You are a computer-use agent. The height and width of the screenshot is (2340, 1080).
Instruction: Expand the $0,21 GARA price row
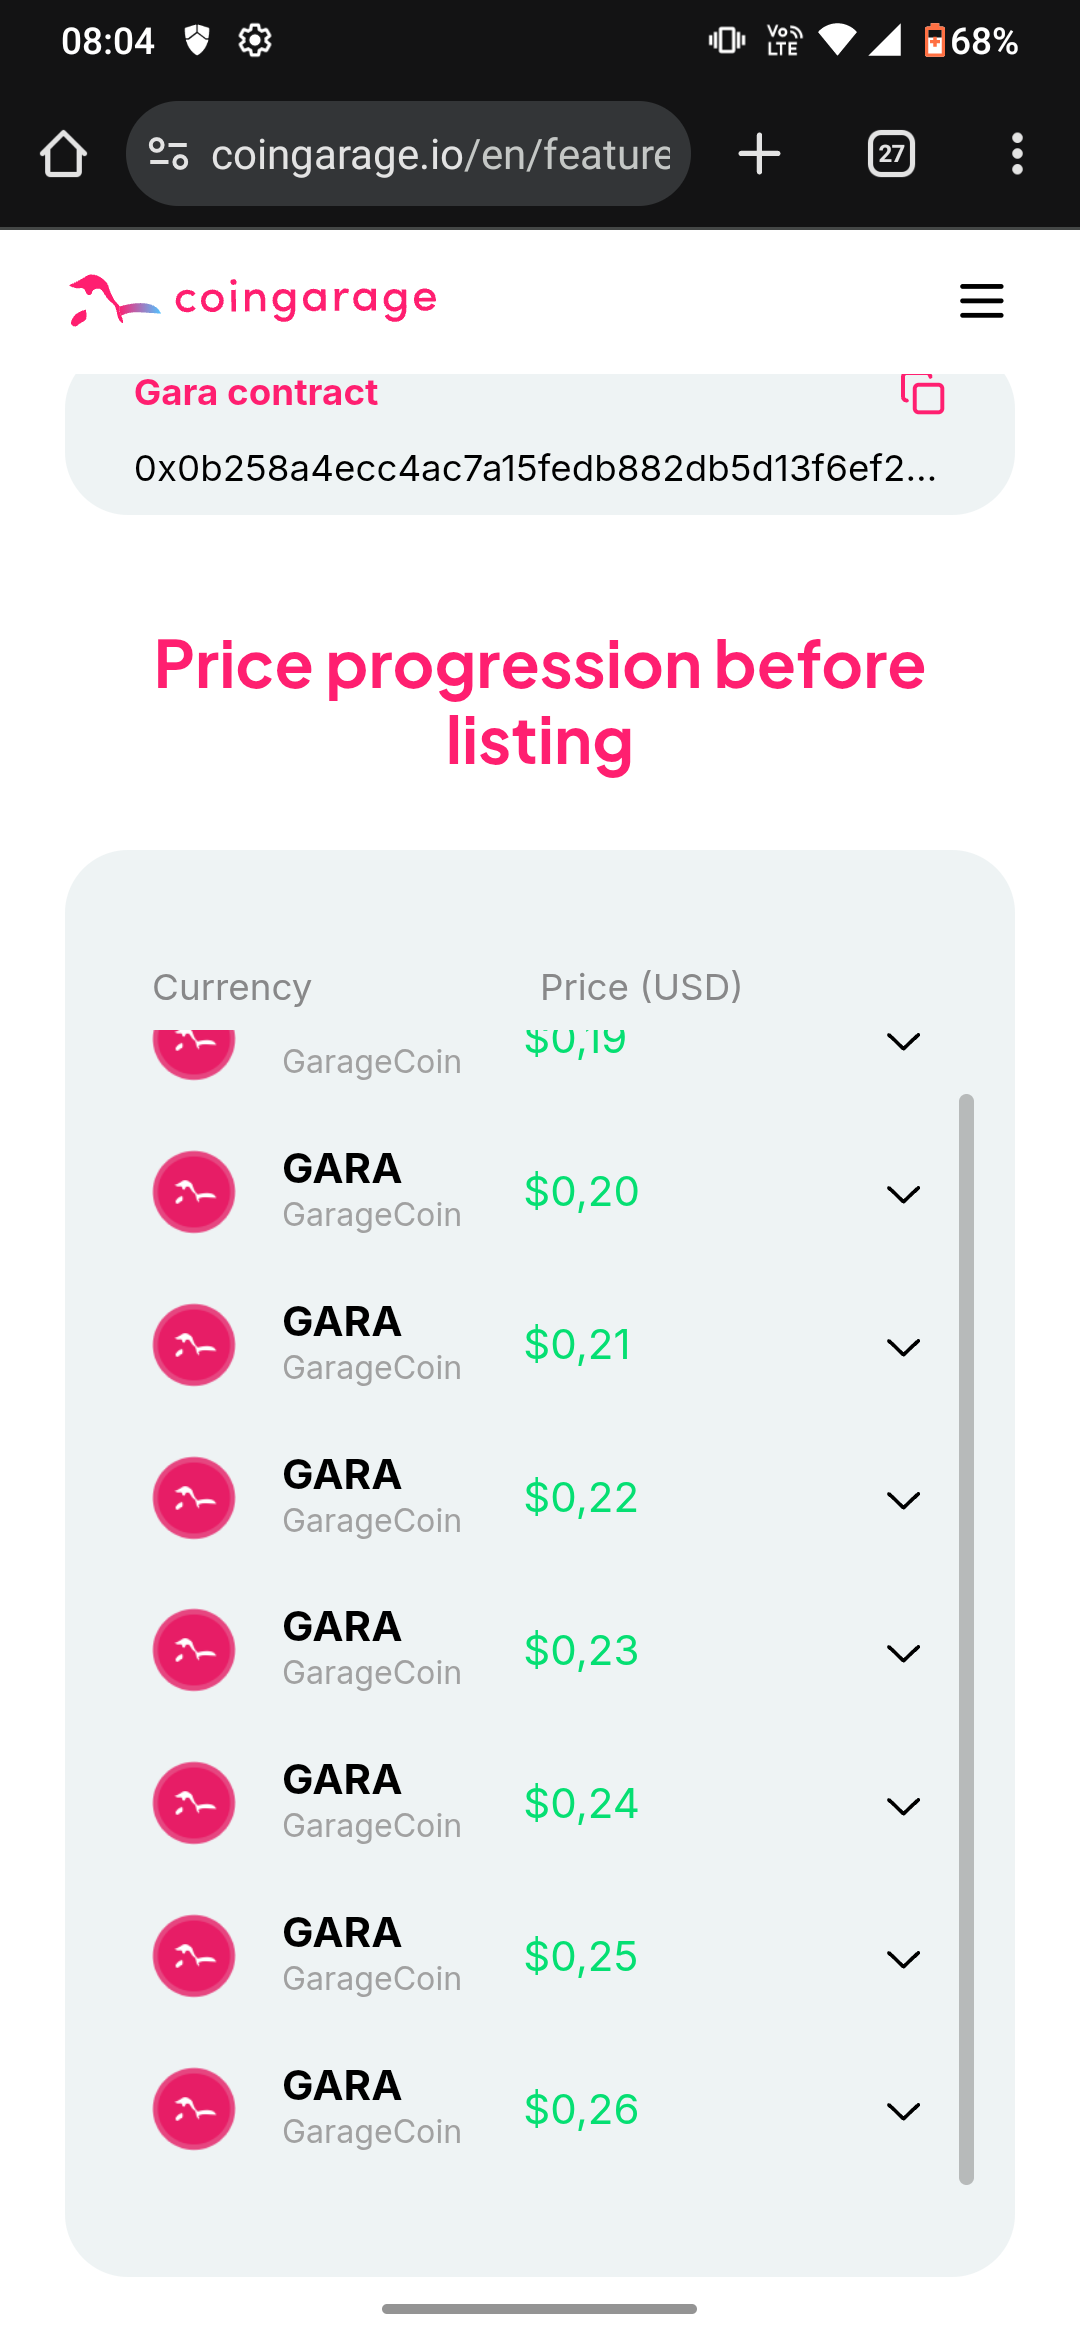click(x=903, y=1347)
